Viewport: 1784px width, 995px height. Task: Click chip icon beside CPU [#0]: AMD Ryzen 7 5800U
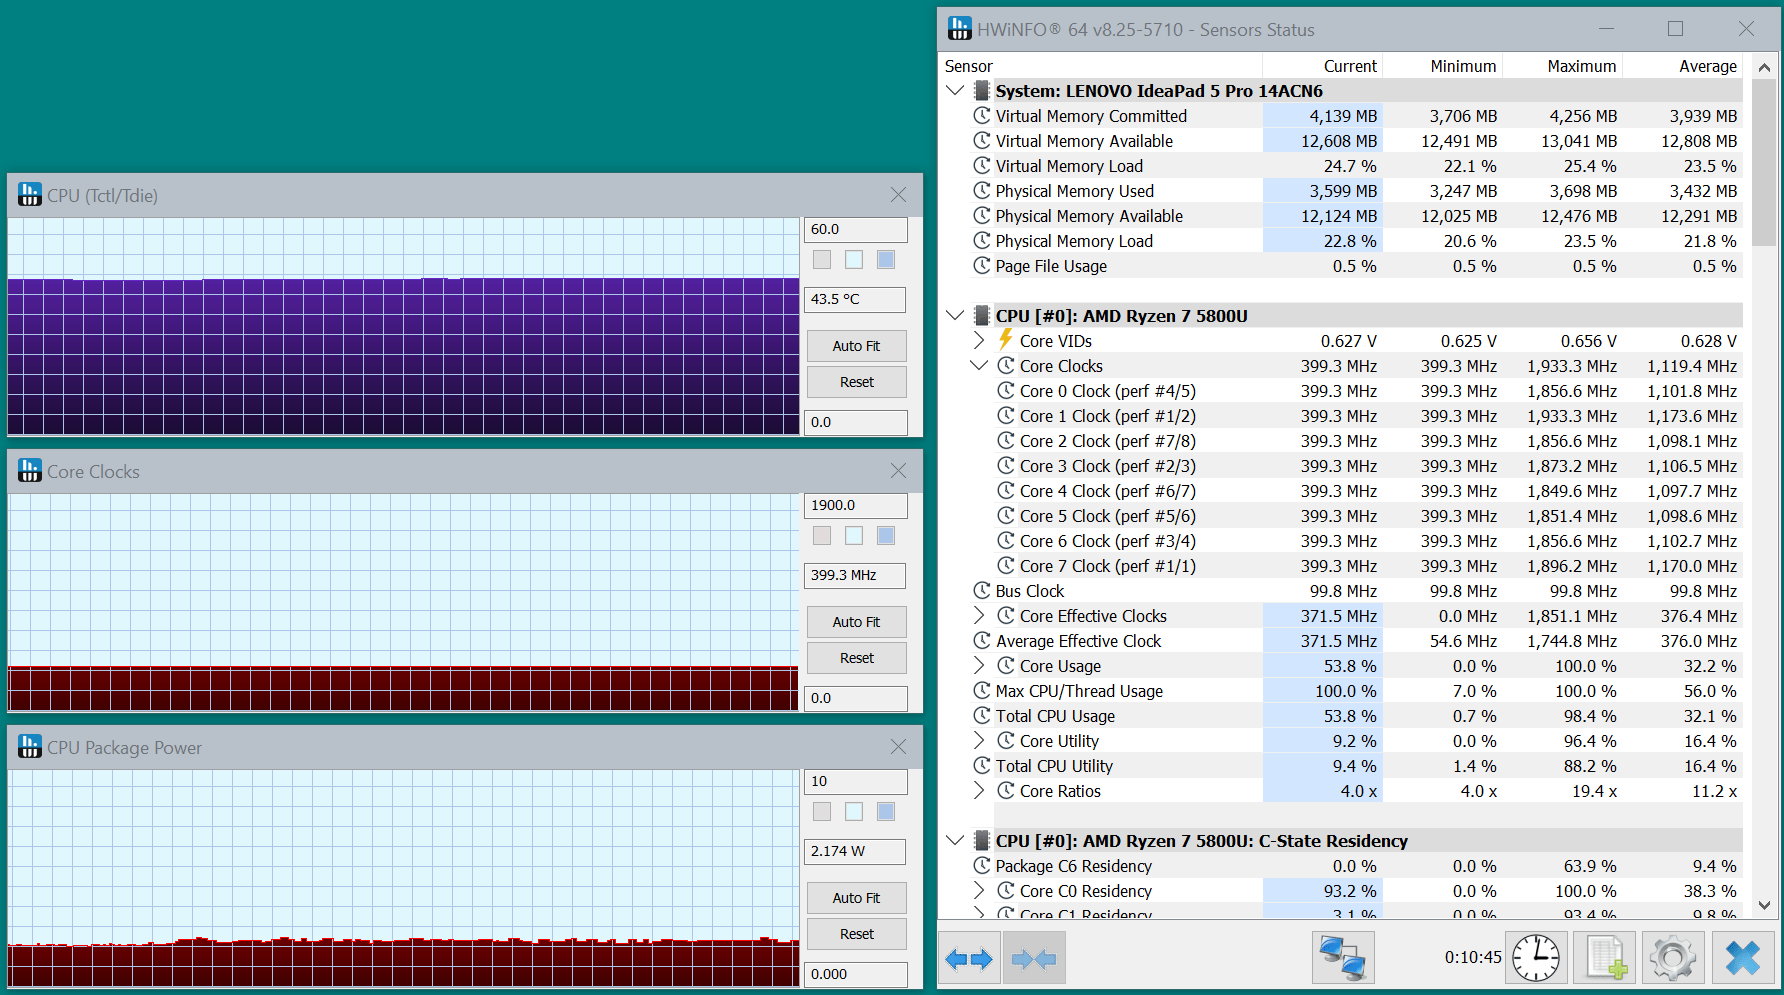(x=981, y=315)
